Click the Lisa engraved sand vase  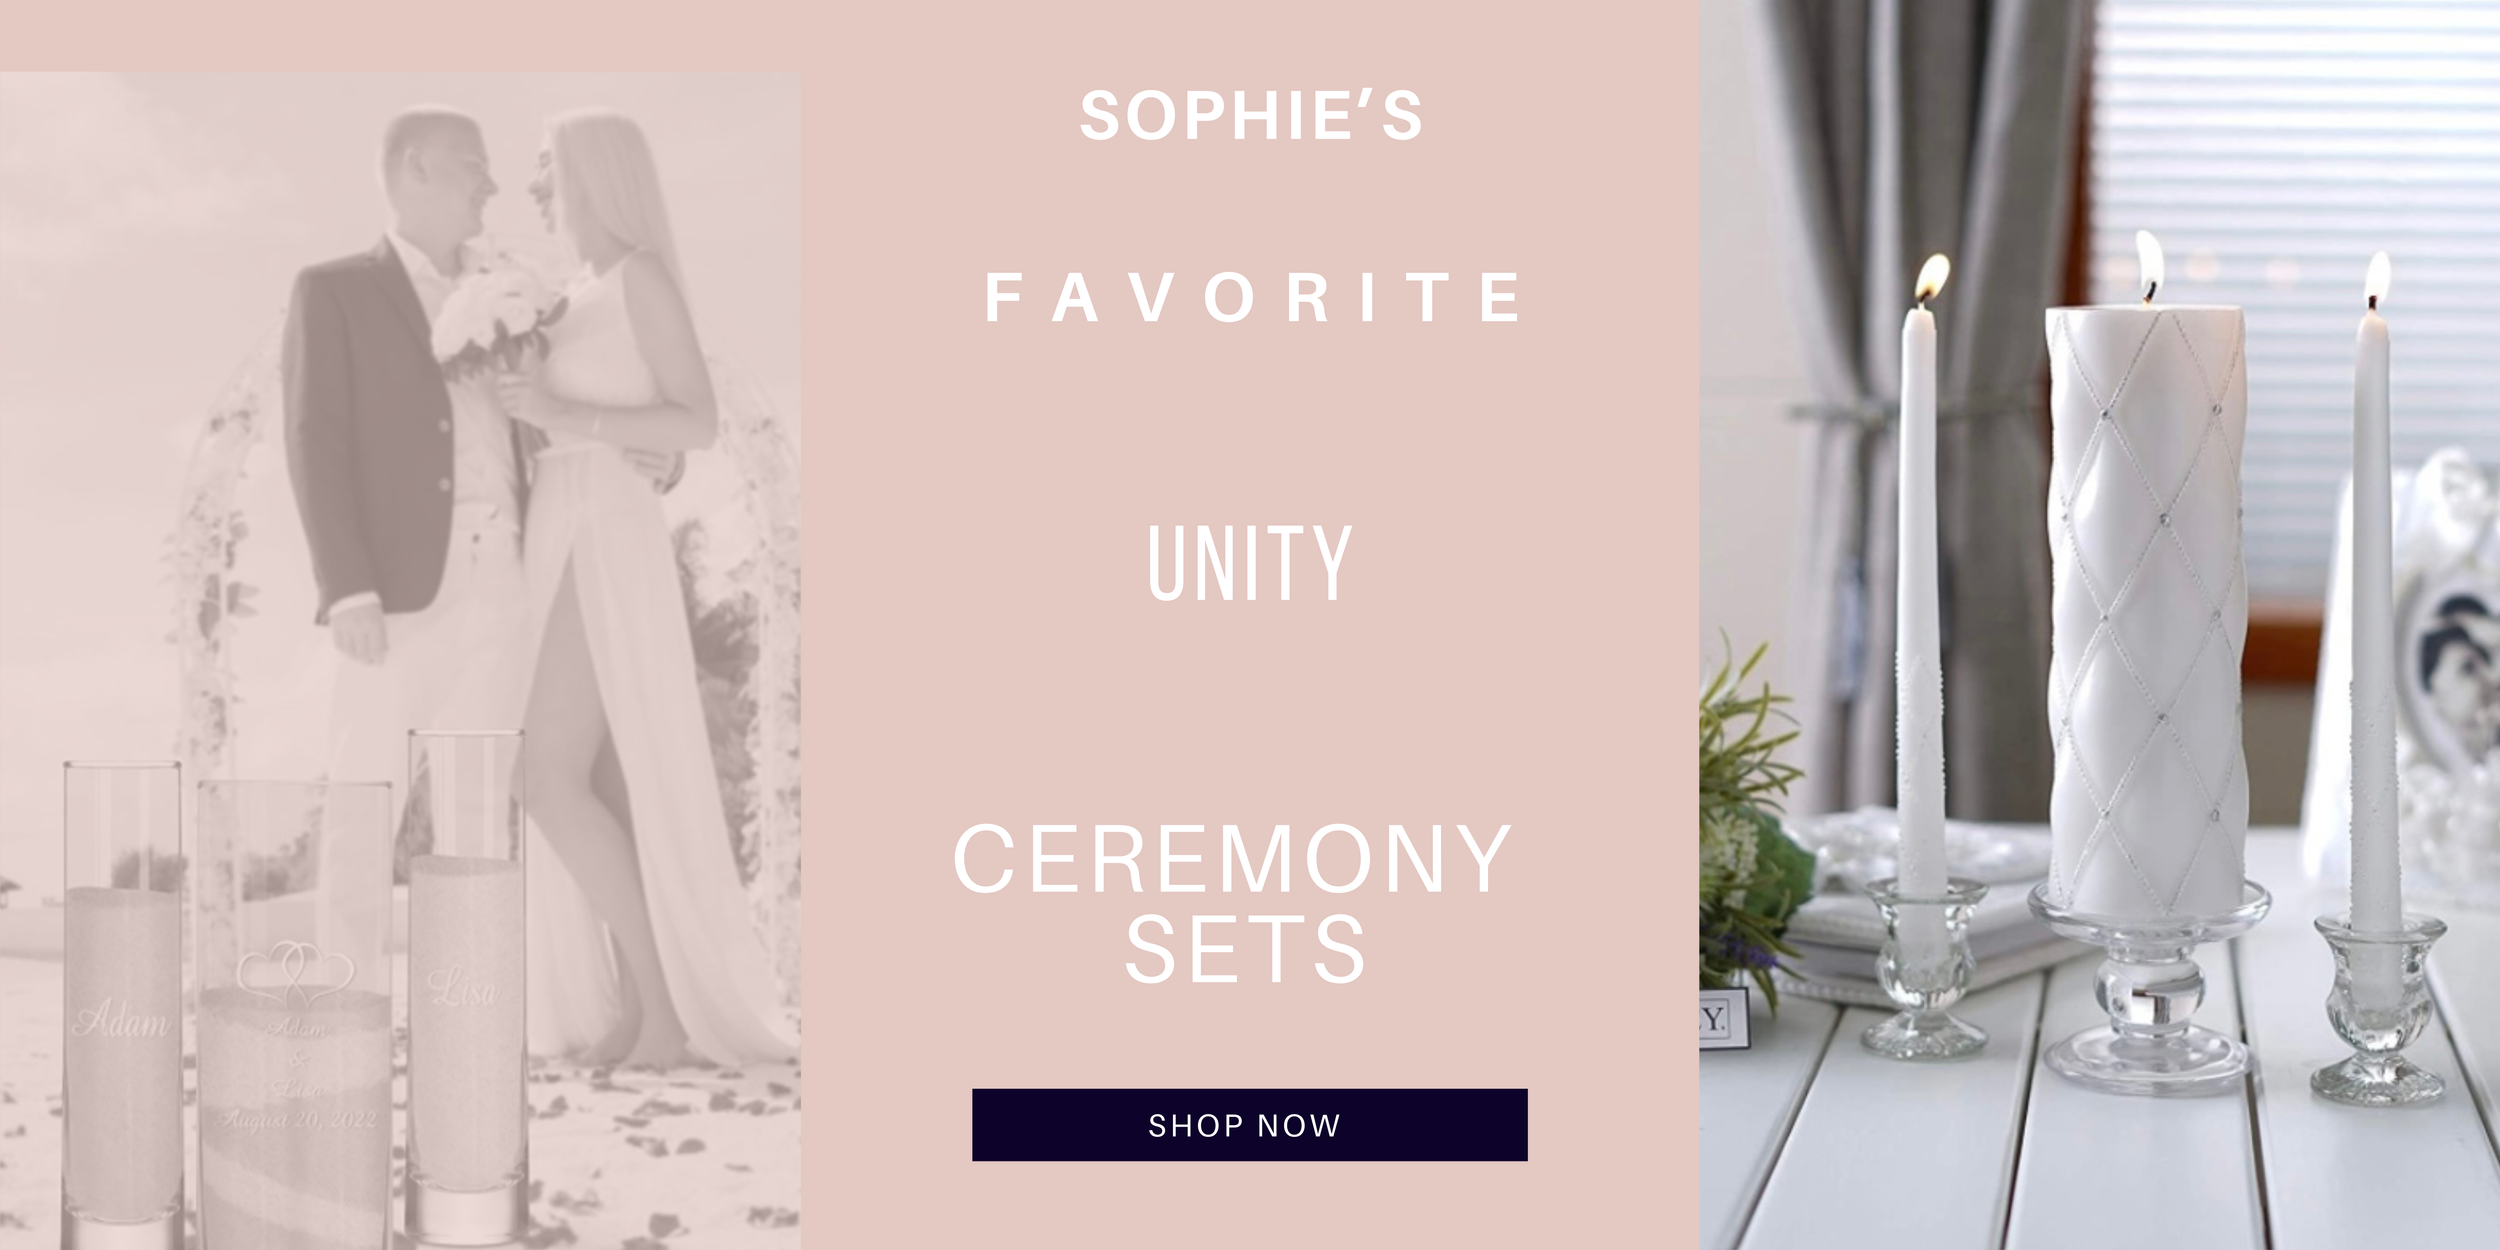click(x=466, y=985)
